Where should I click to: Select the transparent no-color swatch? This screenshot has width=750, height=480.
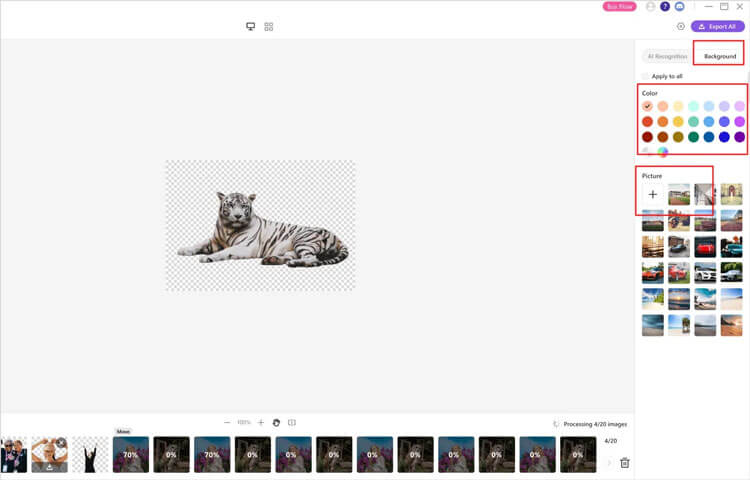pyautogui.click(x=647, y=152)
